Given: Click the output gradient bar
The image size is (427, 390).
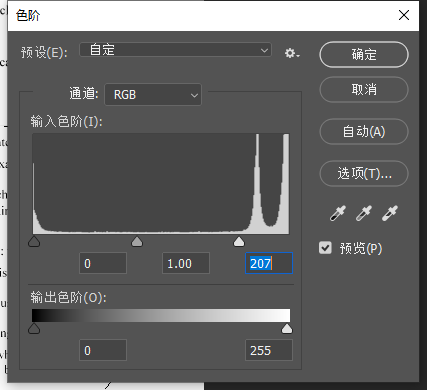Looking at the screenshot, I should coord(161,315).
